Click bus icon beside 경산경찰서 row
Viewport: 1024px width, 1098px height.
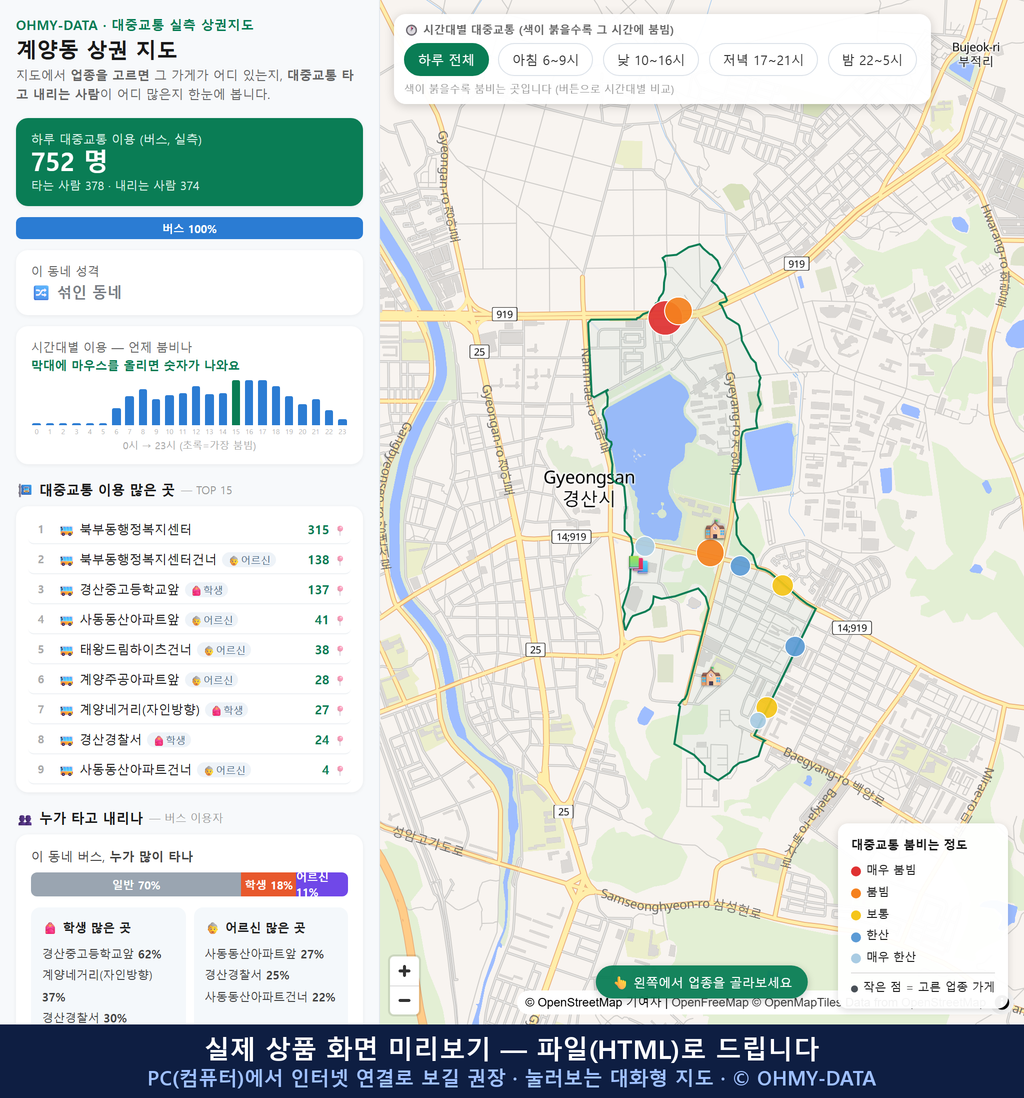[x=67, y=740]
